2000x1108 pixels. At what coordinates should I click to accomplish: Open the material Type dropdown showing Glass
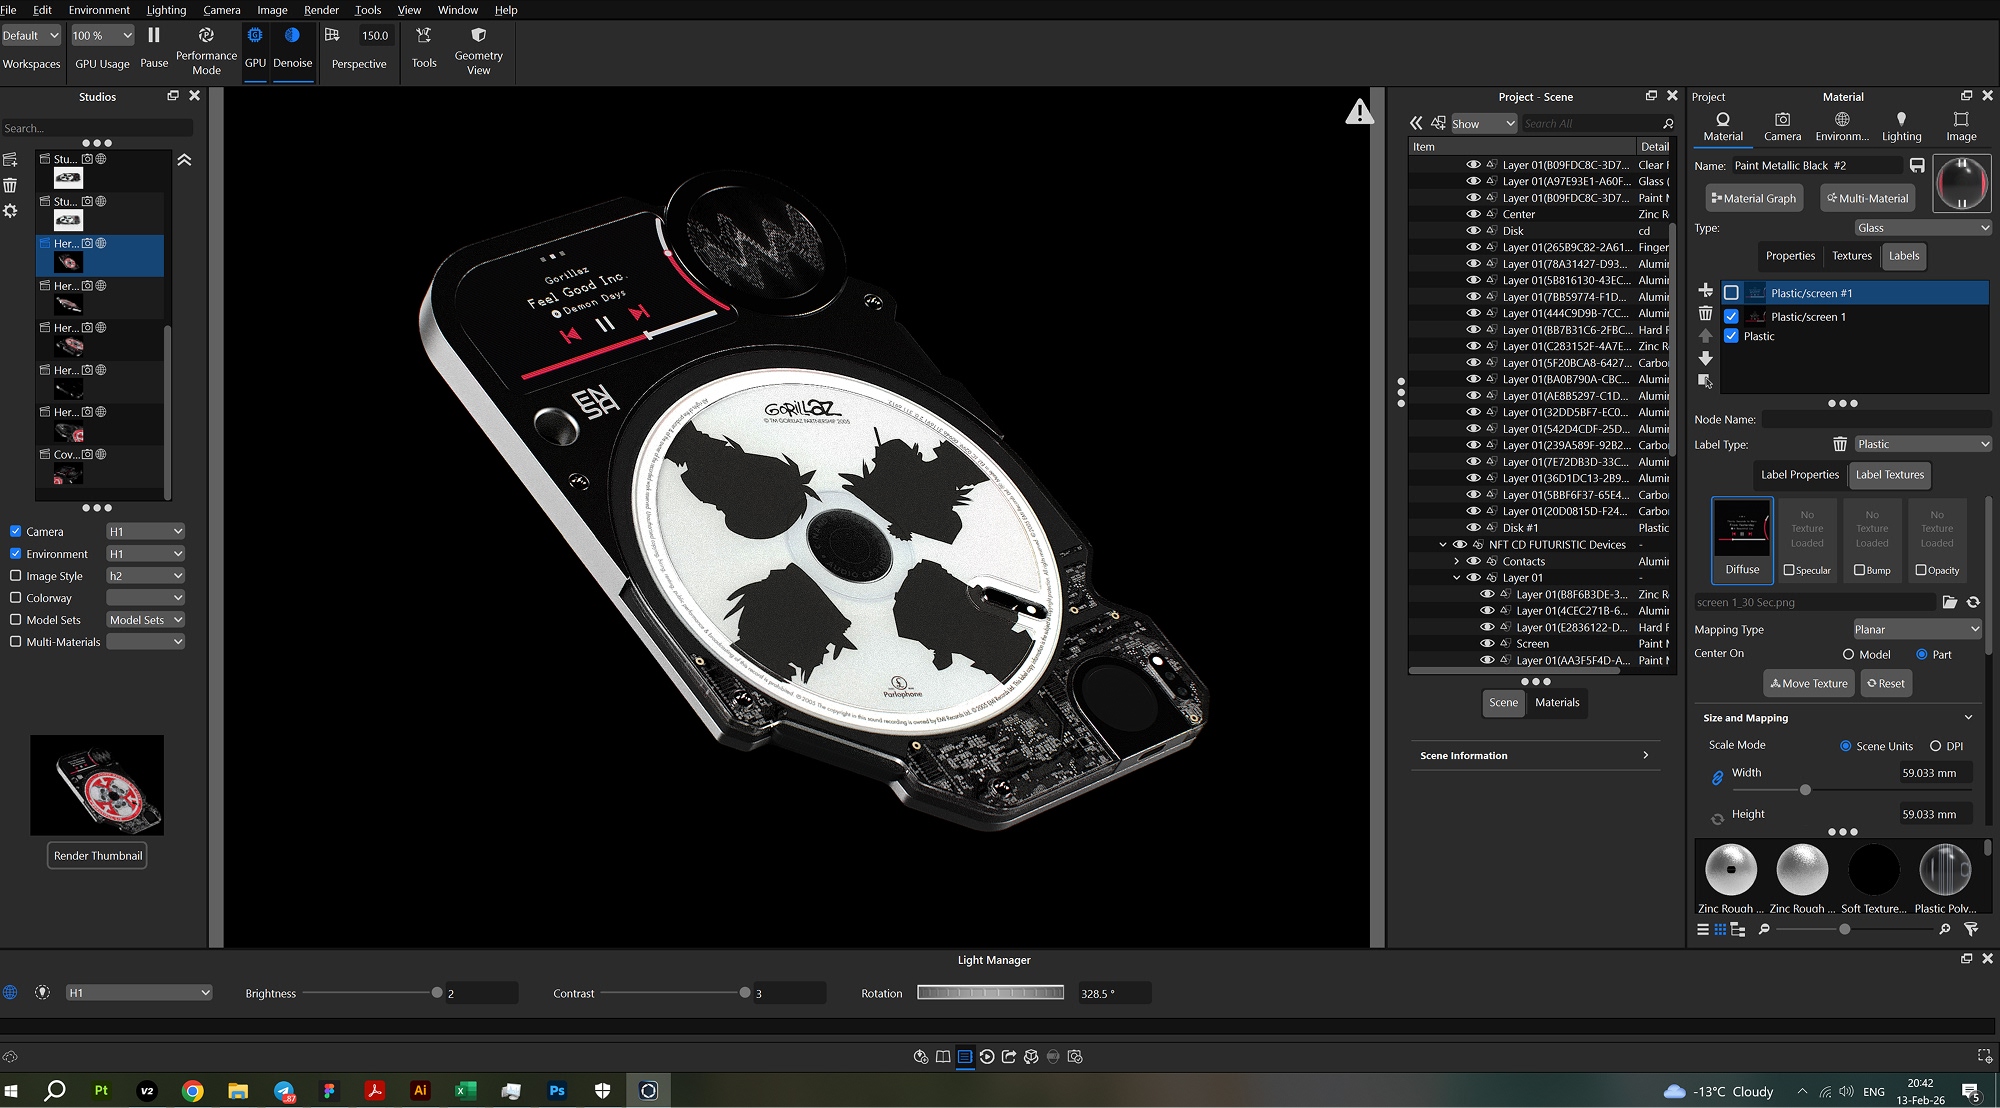coord(1922,227)
